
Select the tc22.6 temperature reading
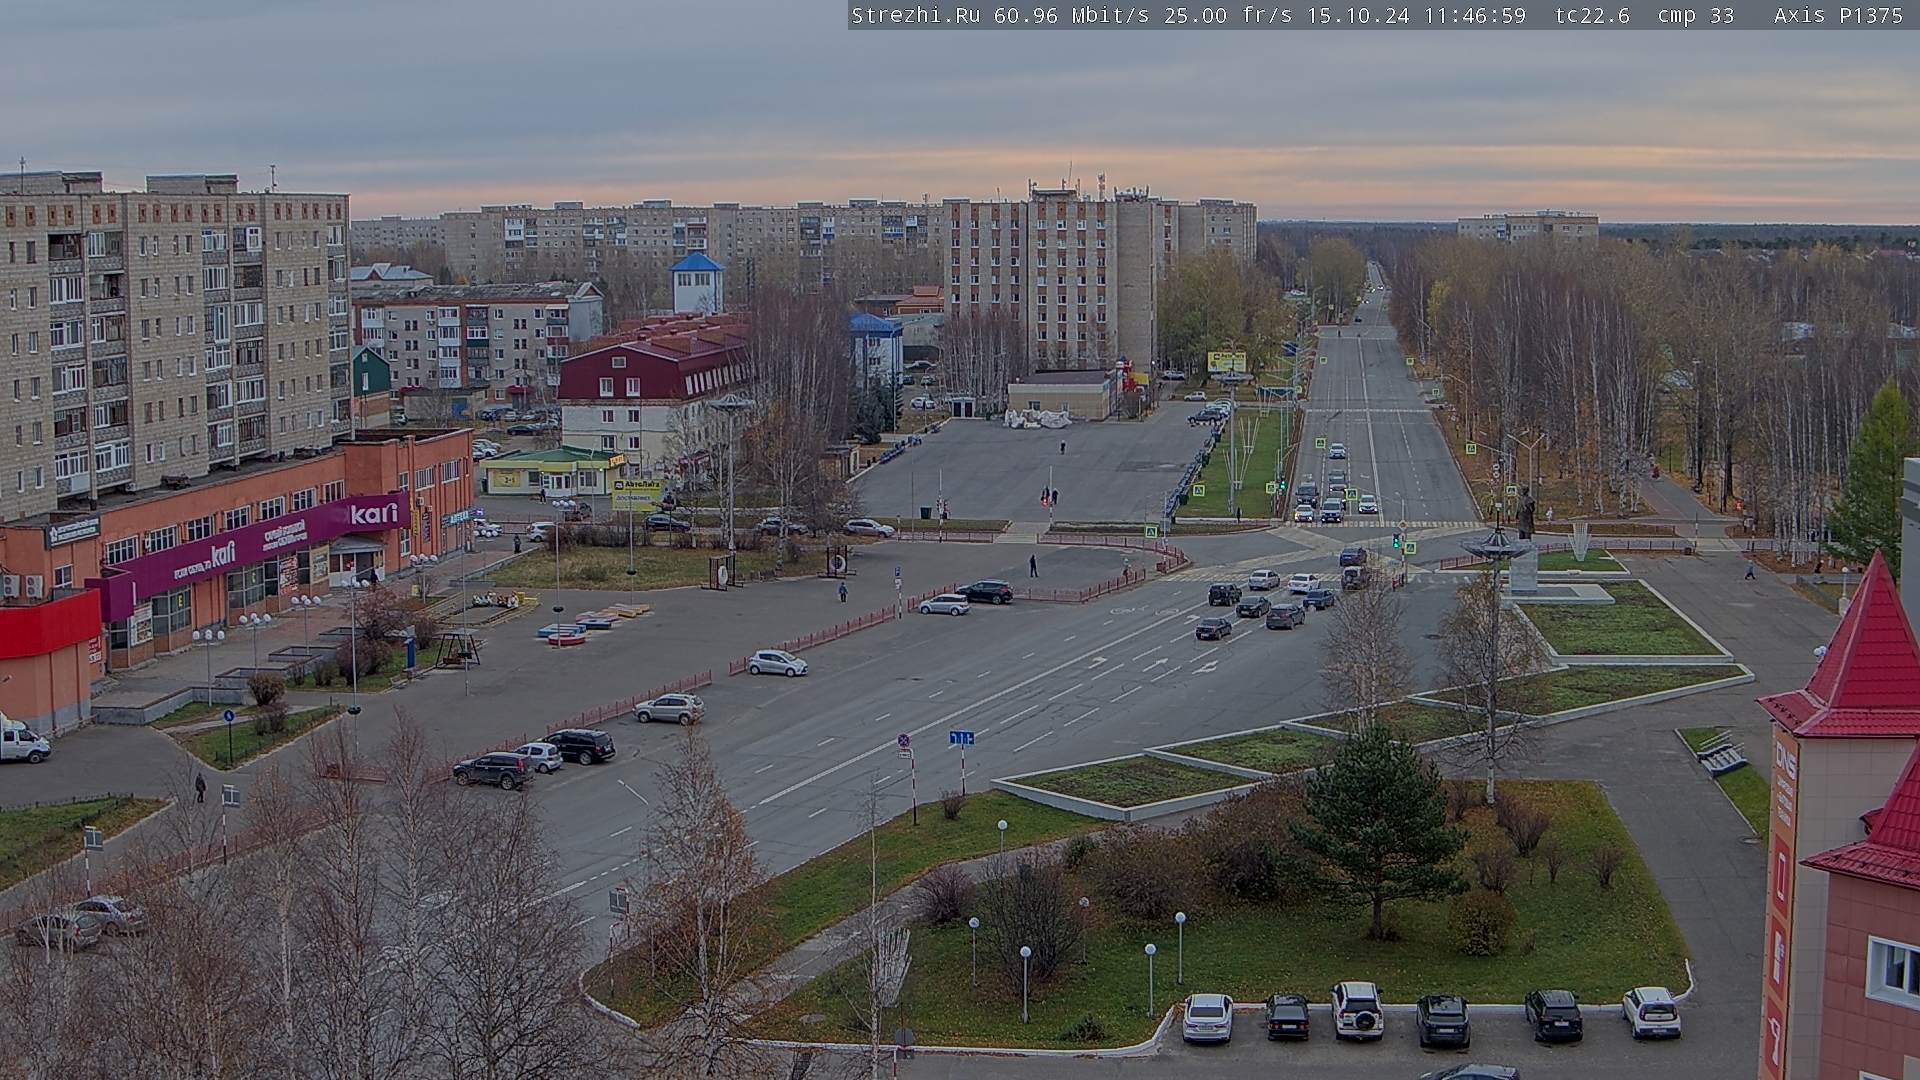click(1592, 15)
